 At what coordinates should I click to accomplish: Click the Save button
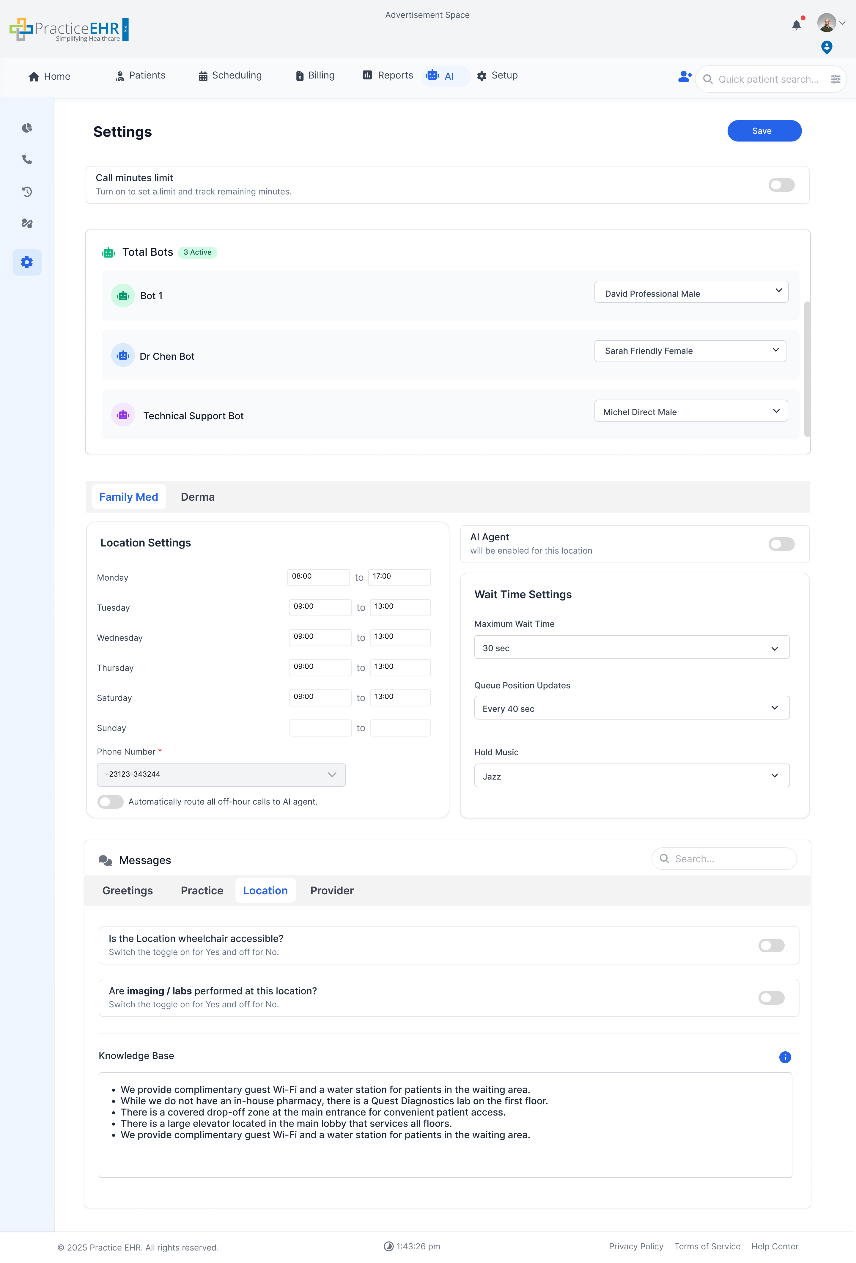[764, 131]
